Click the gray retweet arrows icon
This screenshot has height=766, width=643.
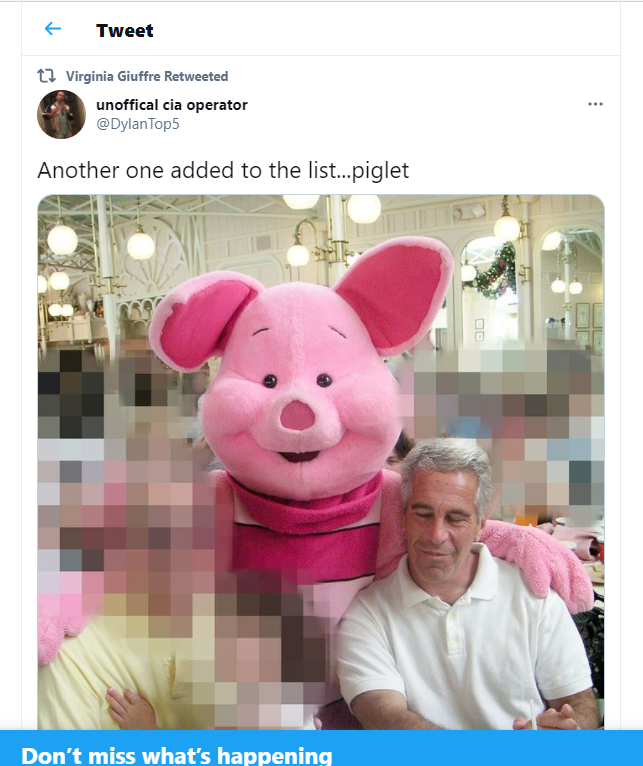(46, 76)
